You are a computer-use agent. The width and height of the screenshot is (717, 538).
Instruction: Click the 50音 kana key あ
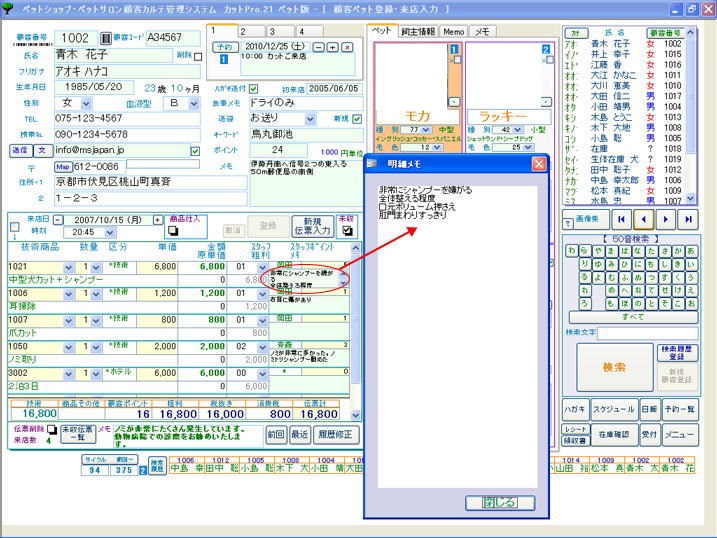click(691, 250)
